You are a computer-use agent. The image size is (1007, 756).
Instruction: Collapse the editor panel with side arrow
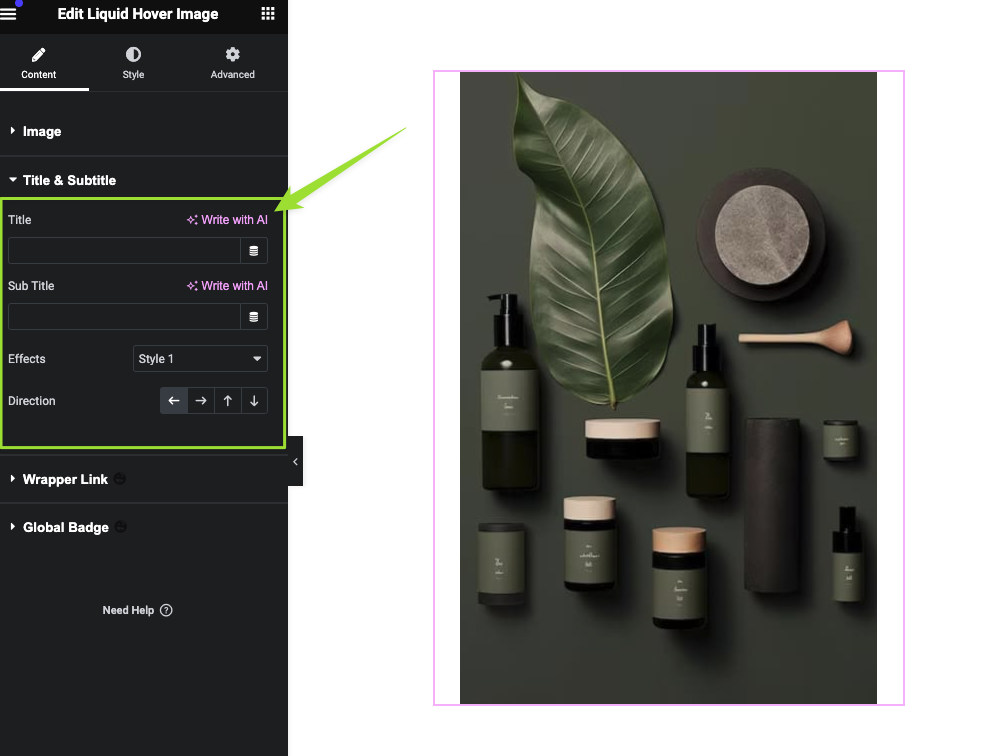coord(295,461)
